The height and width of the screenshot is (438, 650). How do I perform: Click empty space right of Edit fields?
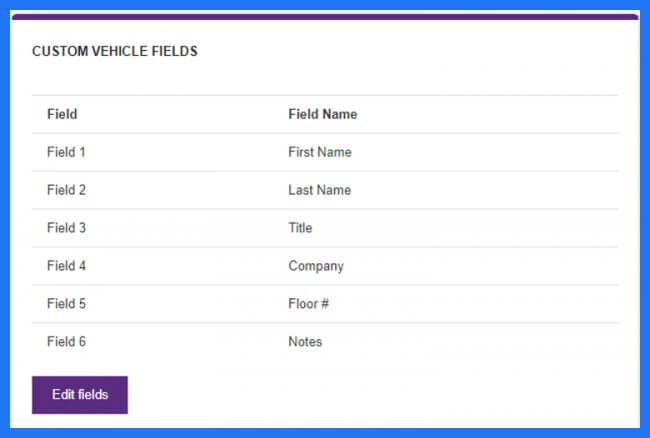tap(373, 394)
